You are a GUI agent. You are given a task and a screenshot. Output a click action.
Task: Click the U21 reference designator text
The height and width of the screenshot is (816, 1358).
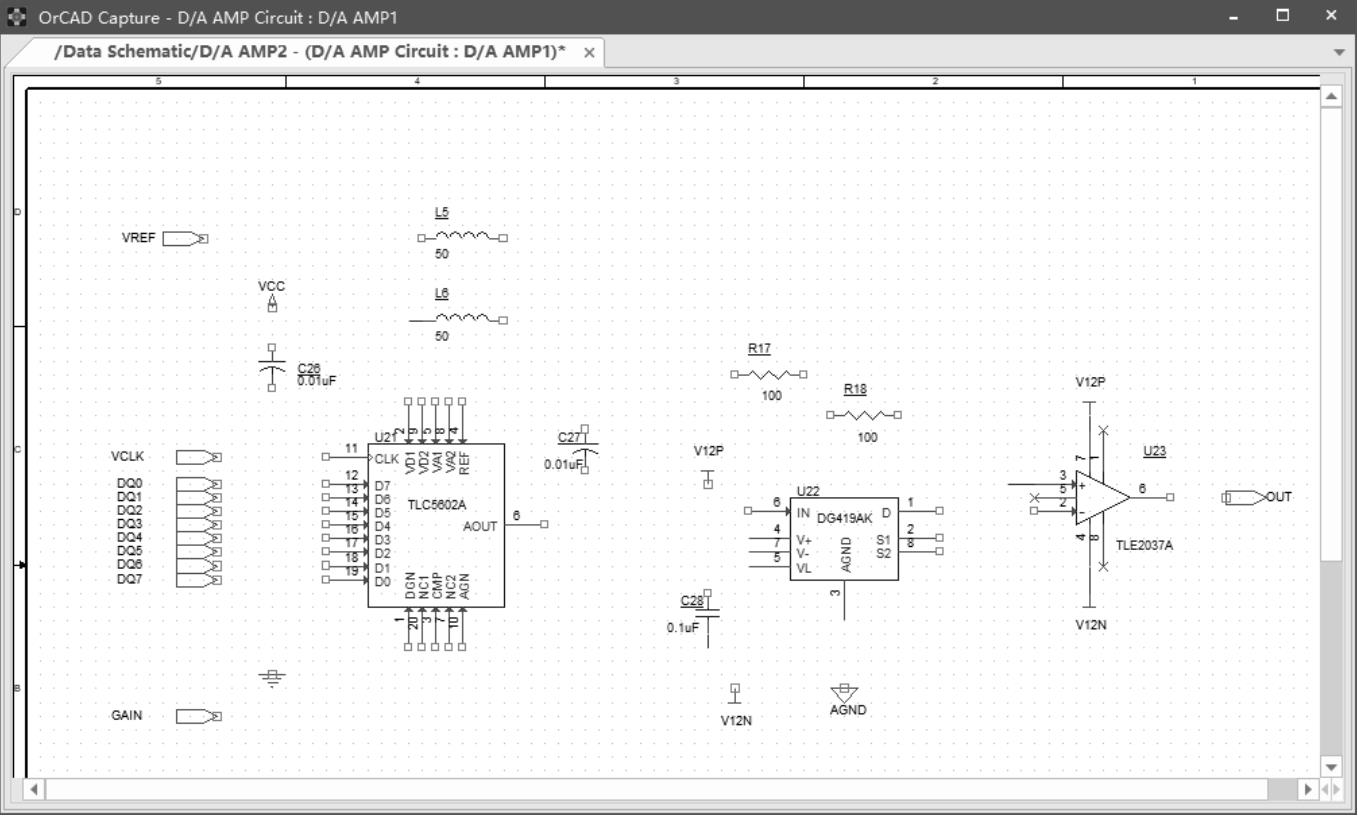coord(385,437)
